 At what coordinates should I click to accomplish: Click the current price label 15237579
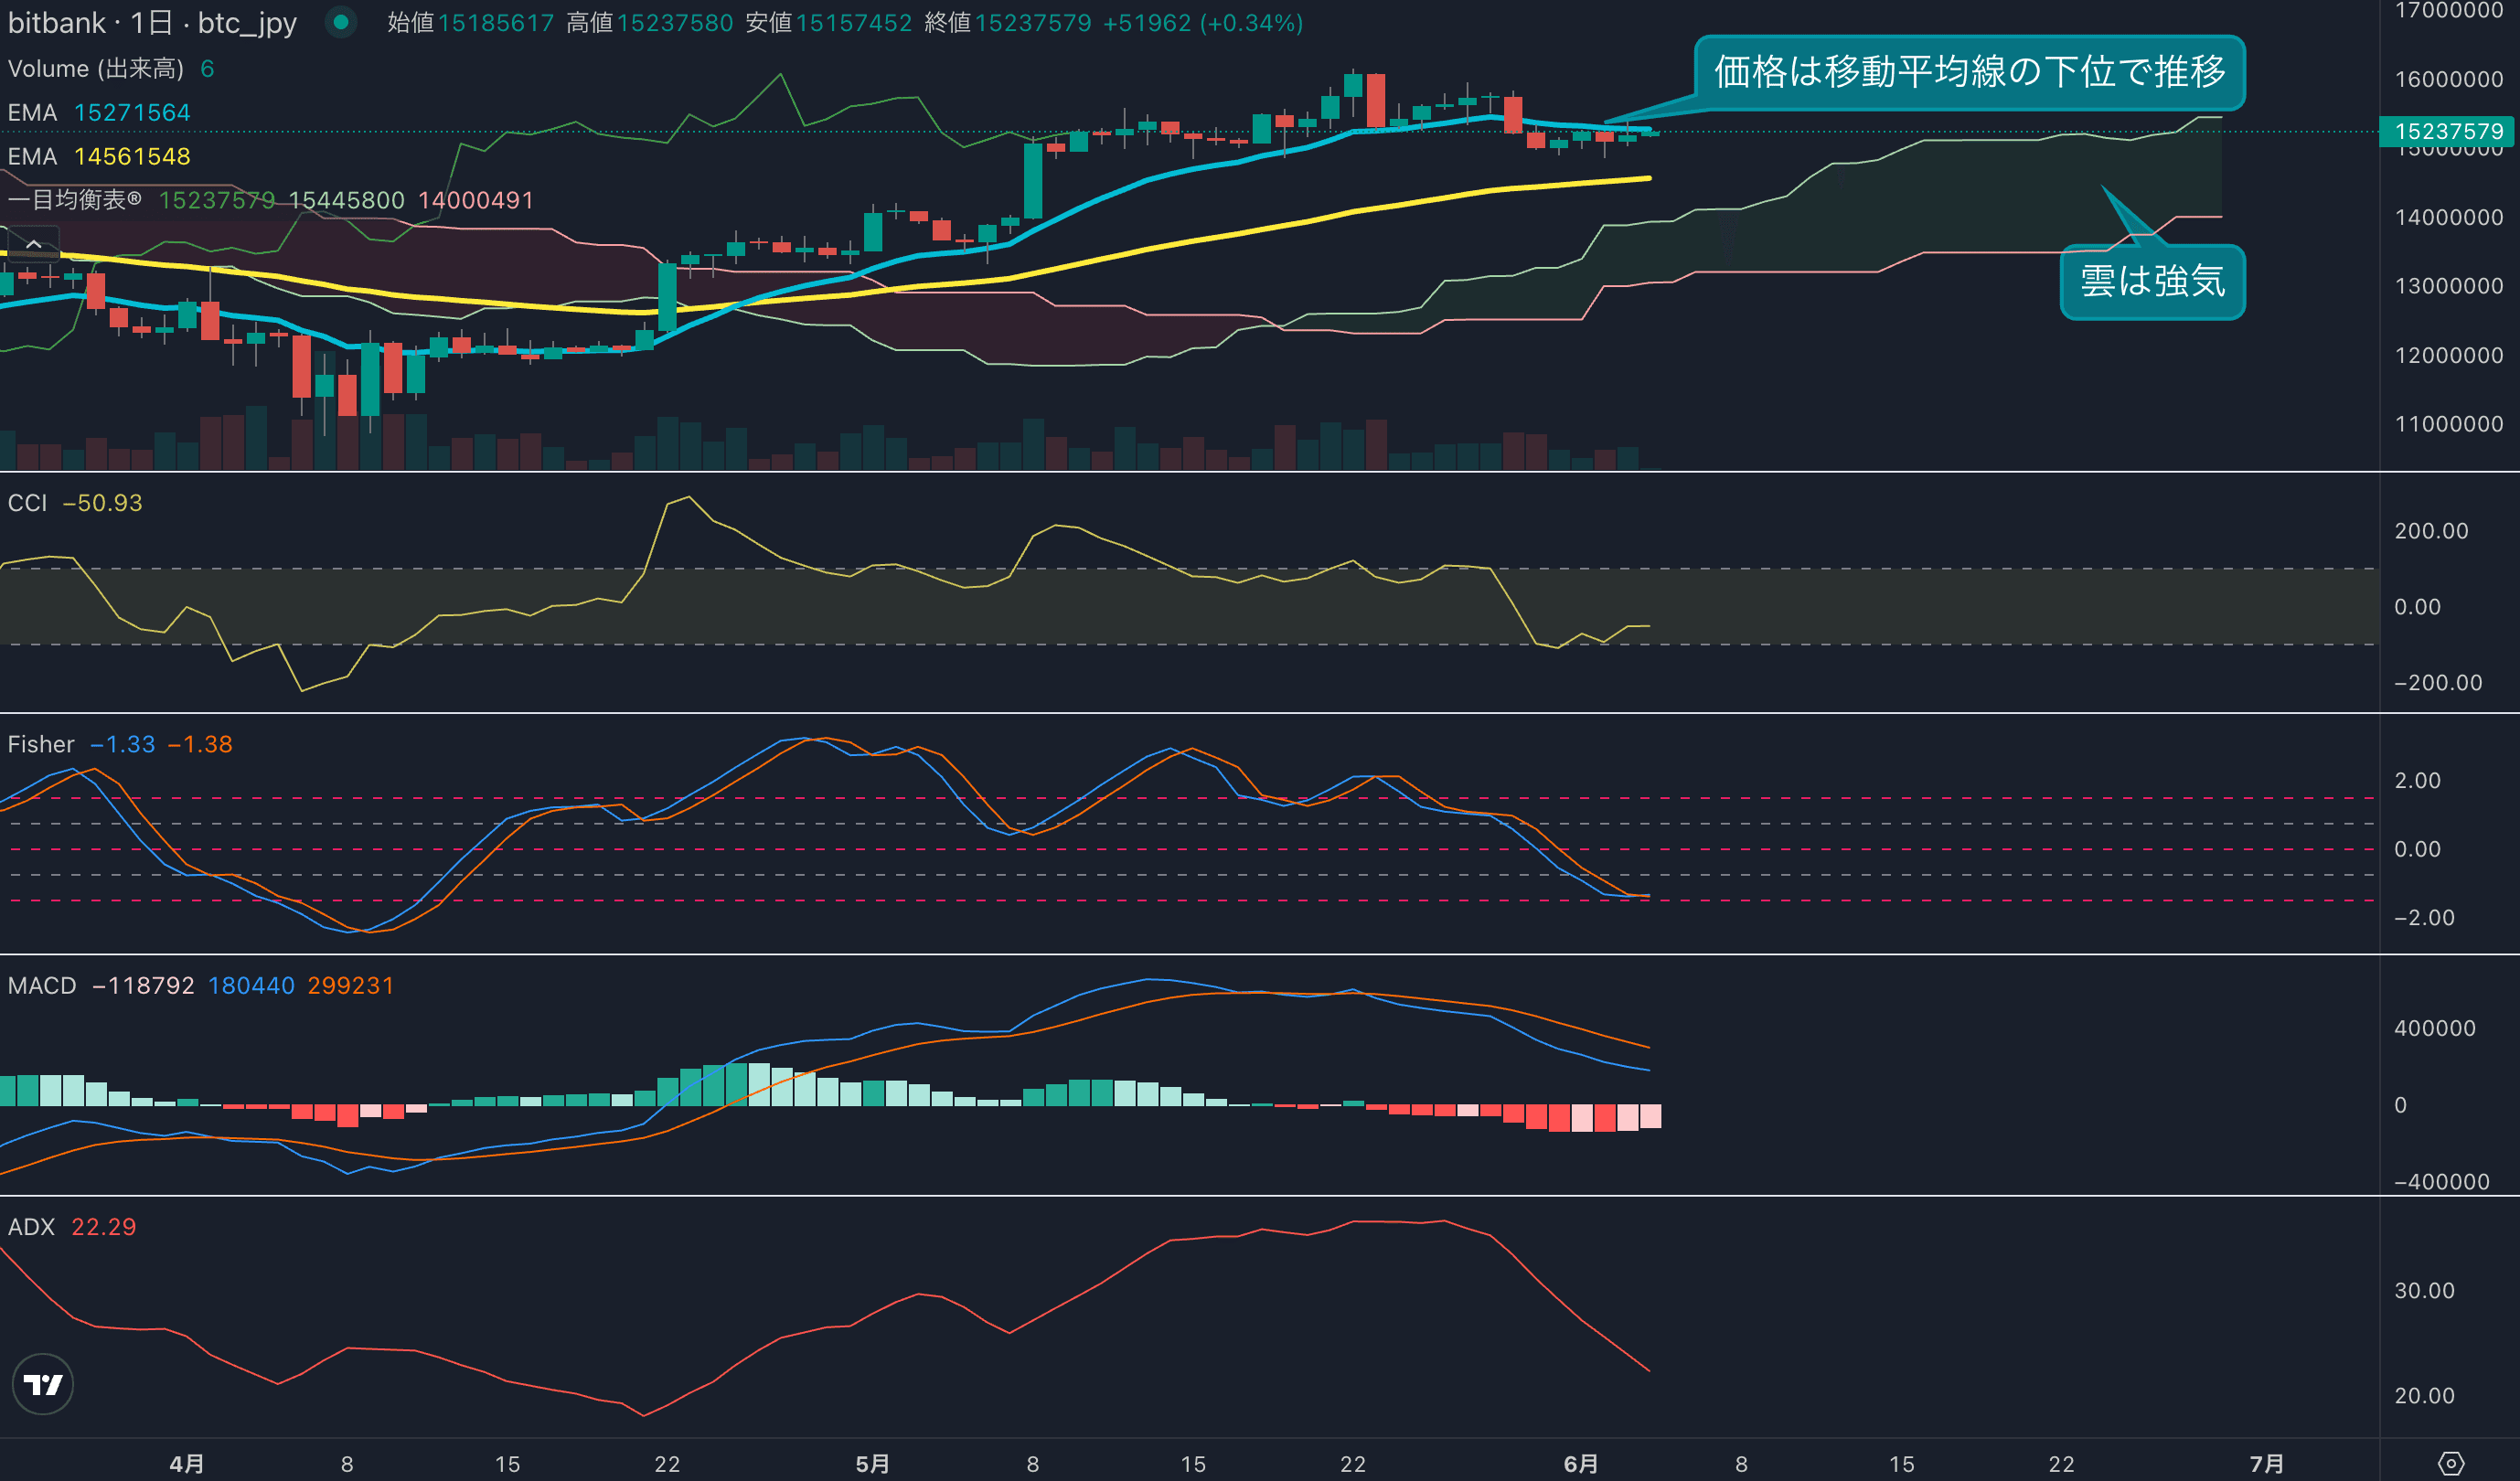pos(2448,131)
